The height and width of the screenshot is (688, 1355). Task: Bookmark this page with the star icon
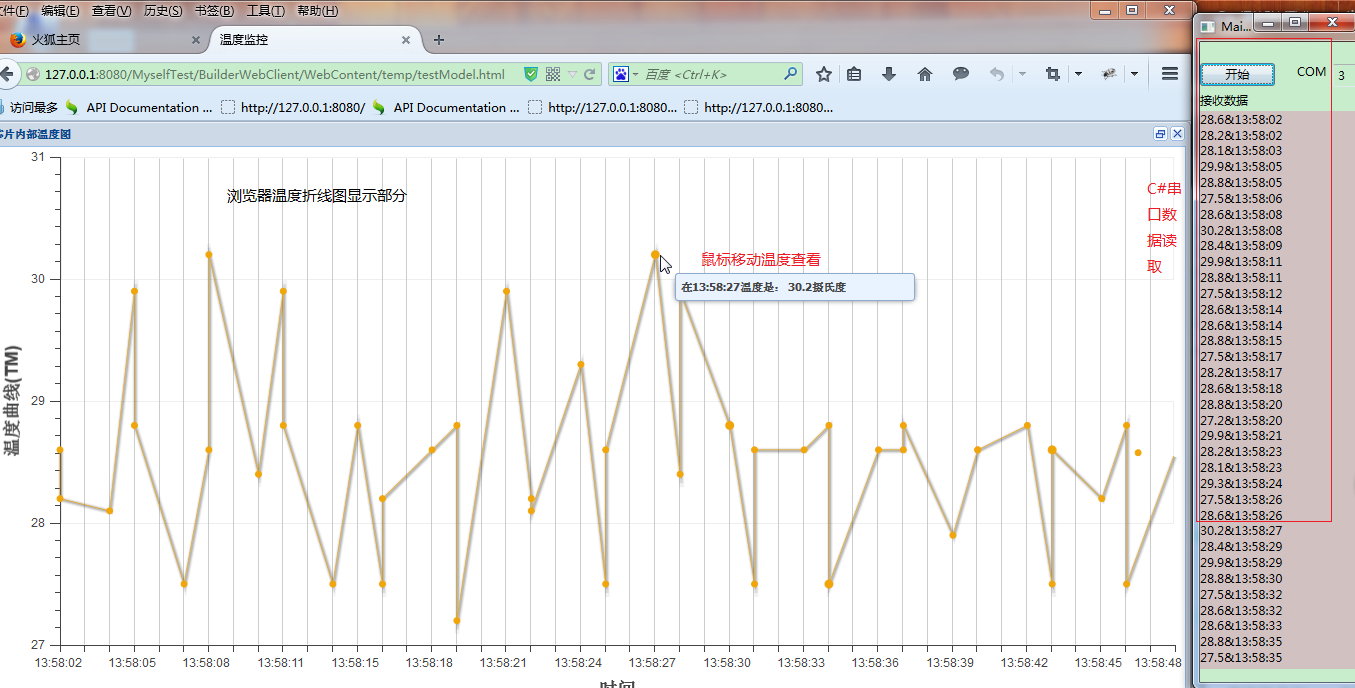(x=824, y=74)
